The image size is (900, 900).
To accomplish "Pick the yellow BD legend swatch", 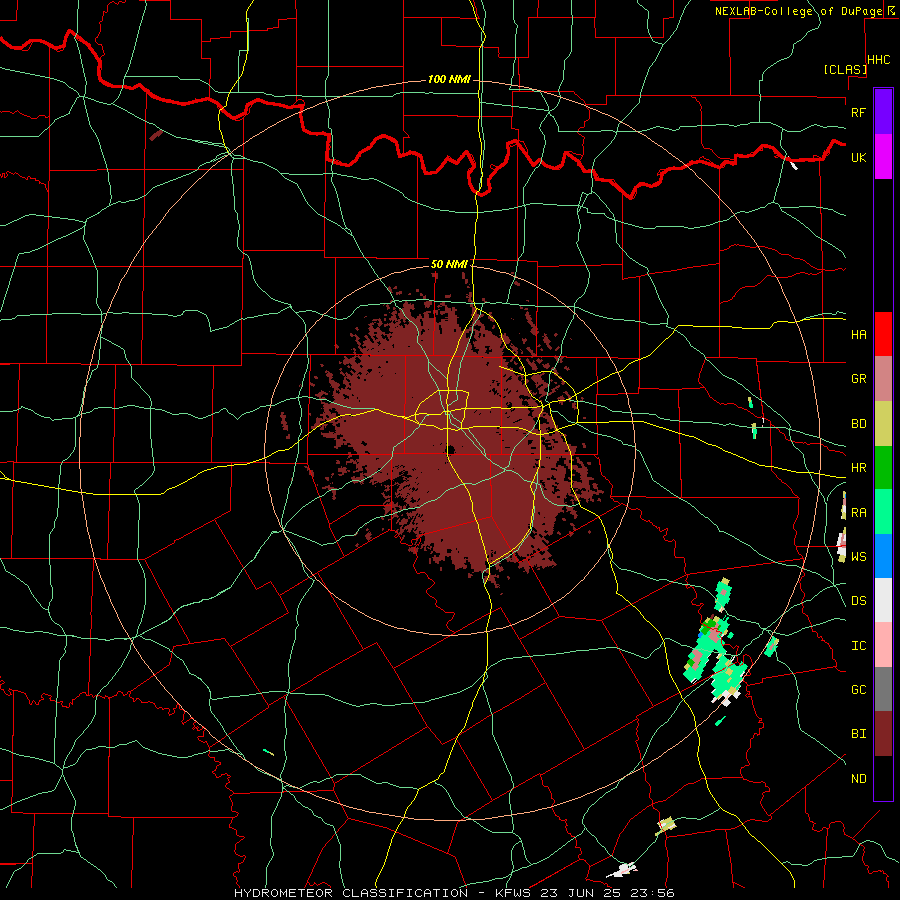I will tap(883, 424).
